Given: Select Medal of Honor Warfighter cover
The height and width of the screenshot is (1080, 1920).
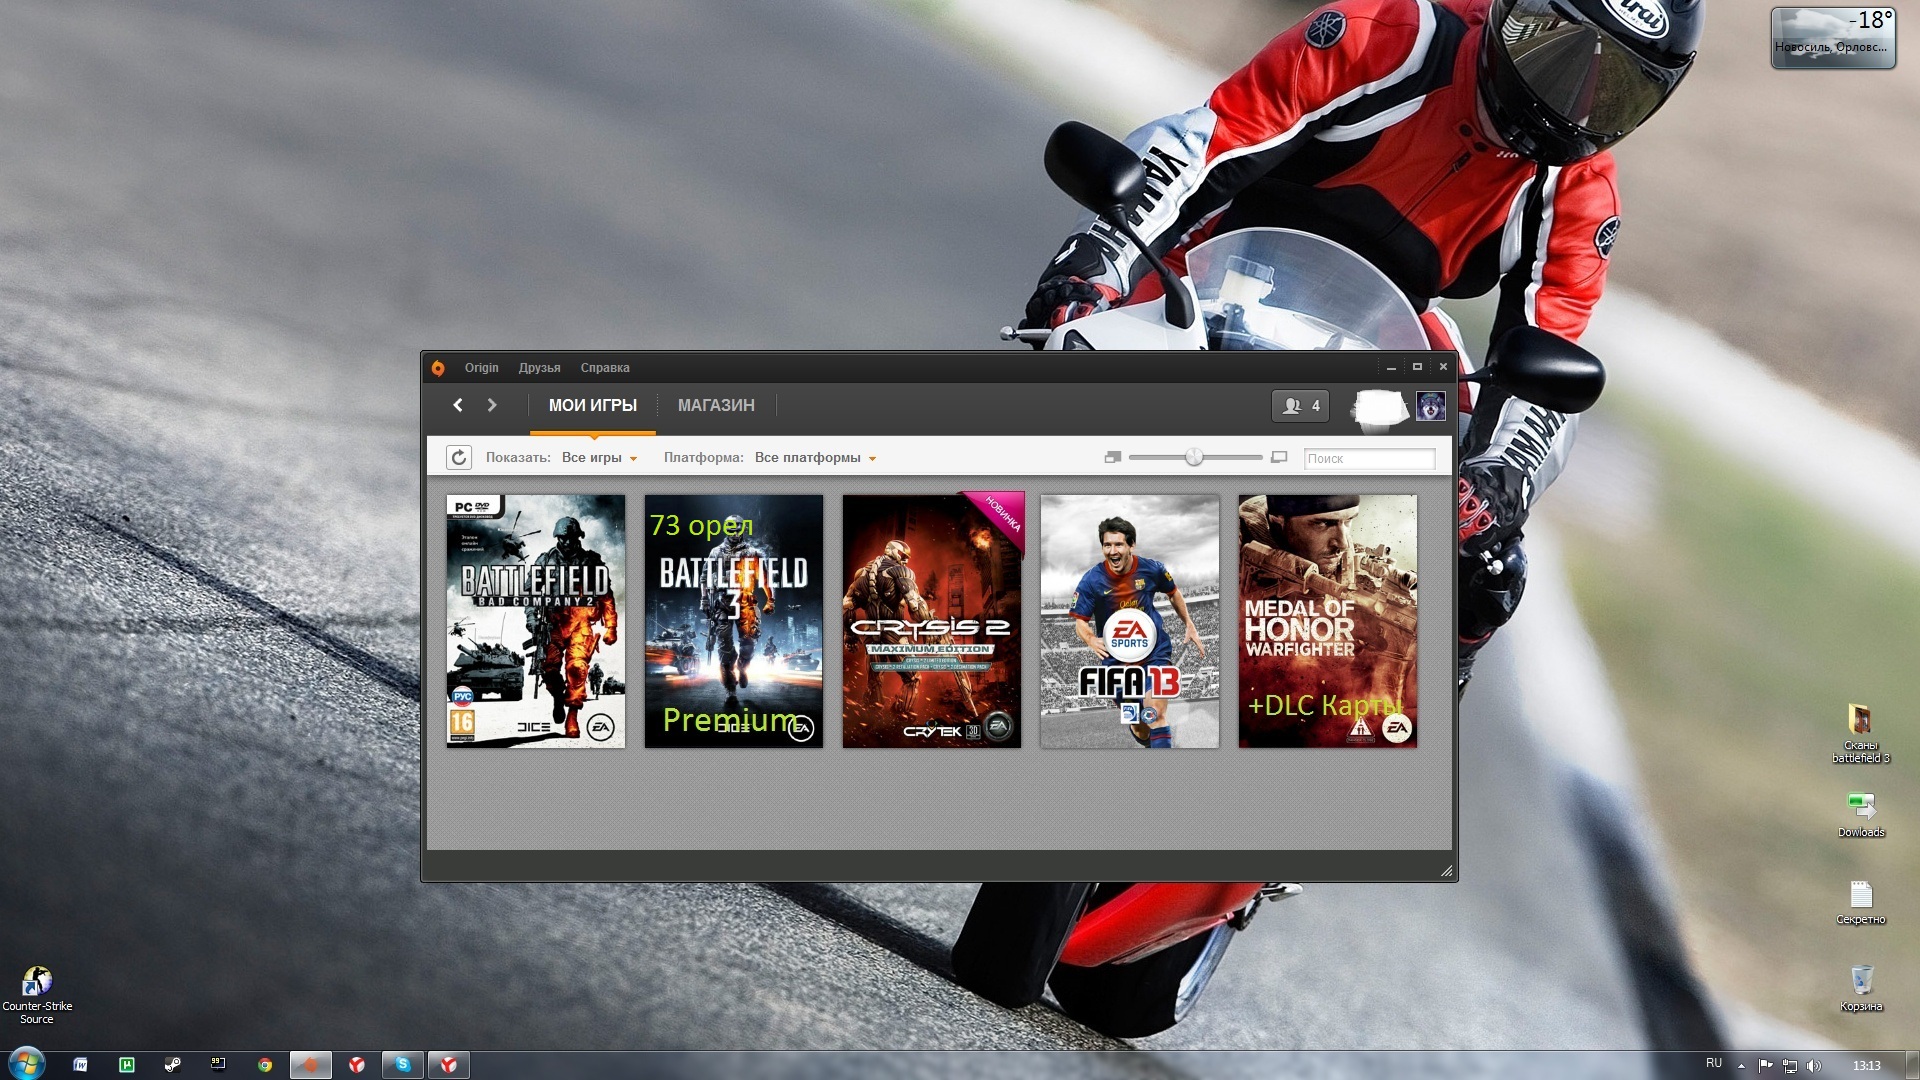Looking at the screenshot, I should click(1328, 621).
